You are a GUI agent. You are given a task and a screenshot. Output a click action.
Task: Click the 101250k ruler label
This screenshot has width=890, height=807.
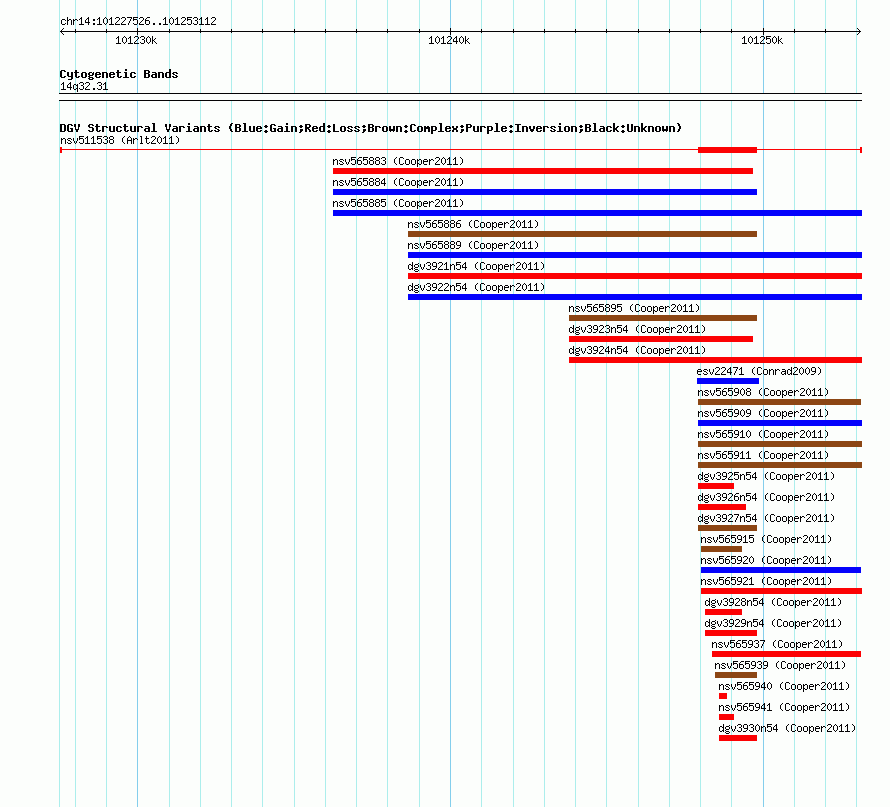(762, 40)
